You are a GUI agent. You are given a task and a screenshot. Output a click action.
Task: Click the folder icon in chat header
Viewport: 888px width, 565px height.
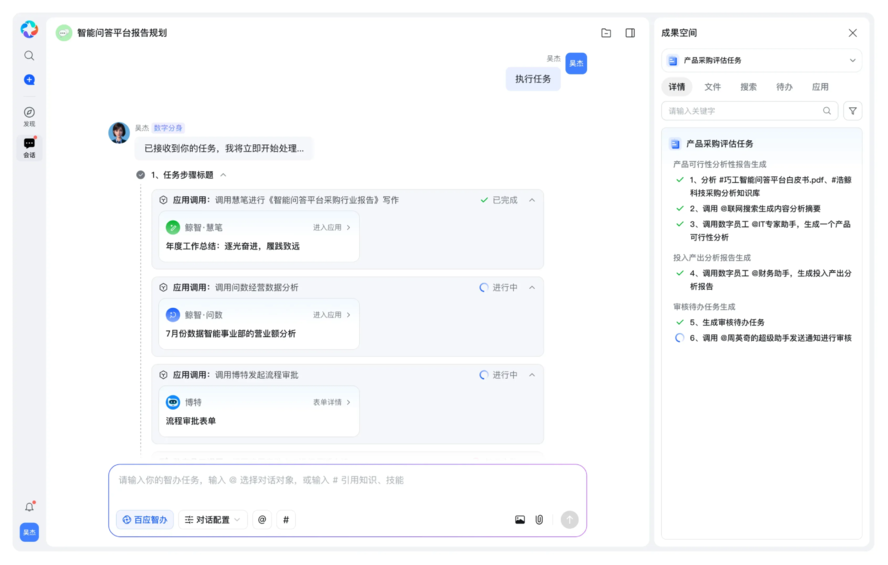tap(606, 33)
